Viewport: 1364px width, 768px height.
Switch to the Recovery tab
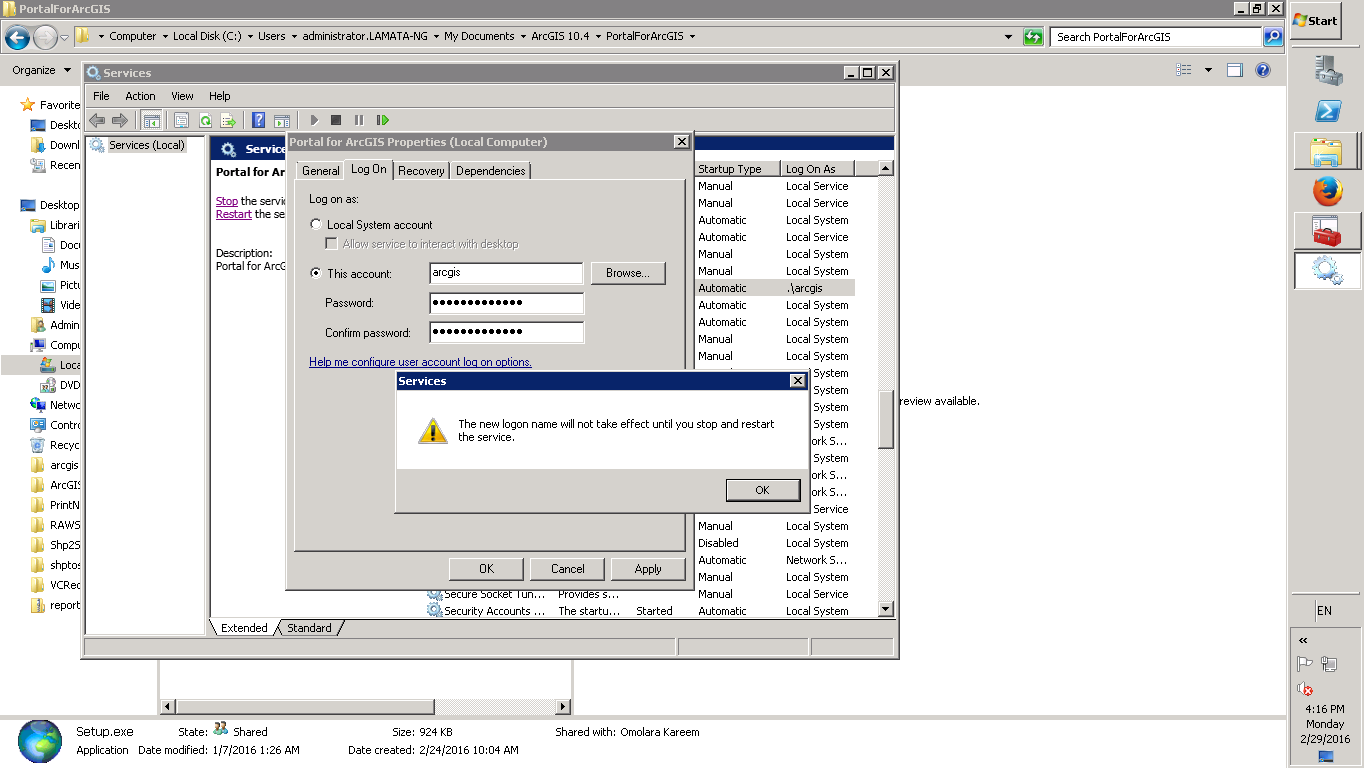click(421, 171)
